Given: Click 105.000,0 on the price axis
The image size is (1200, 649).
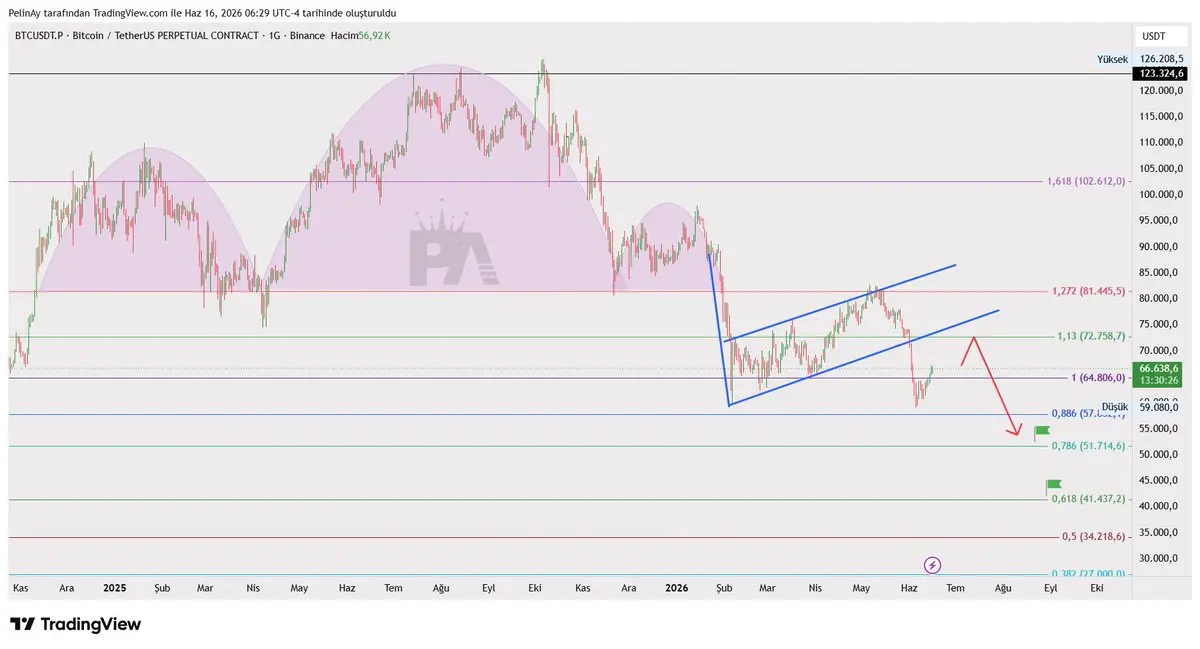Looking at the screenshot, I should [x=1162, y=168].
